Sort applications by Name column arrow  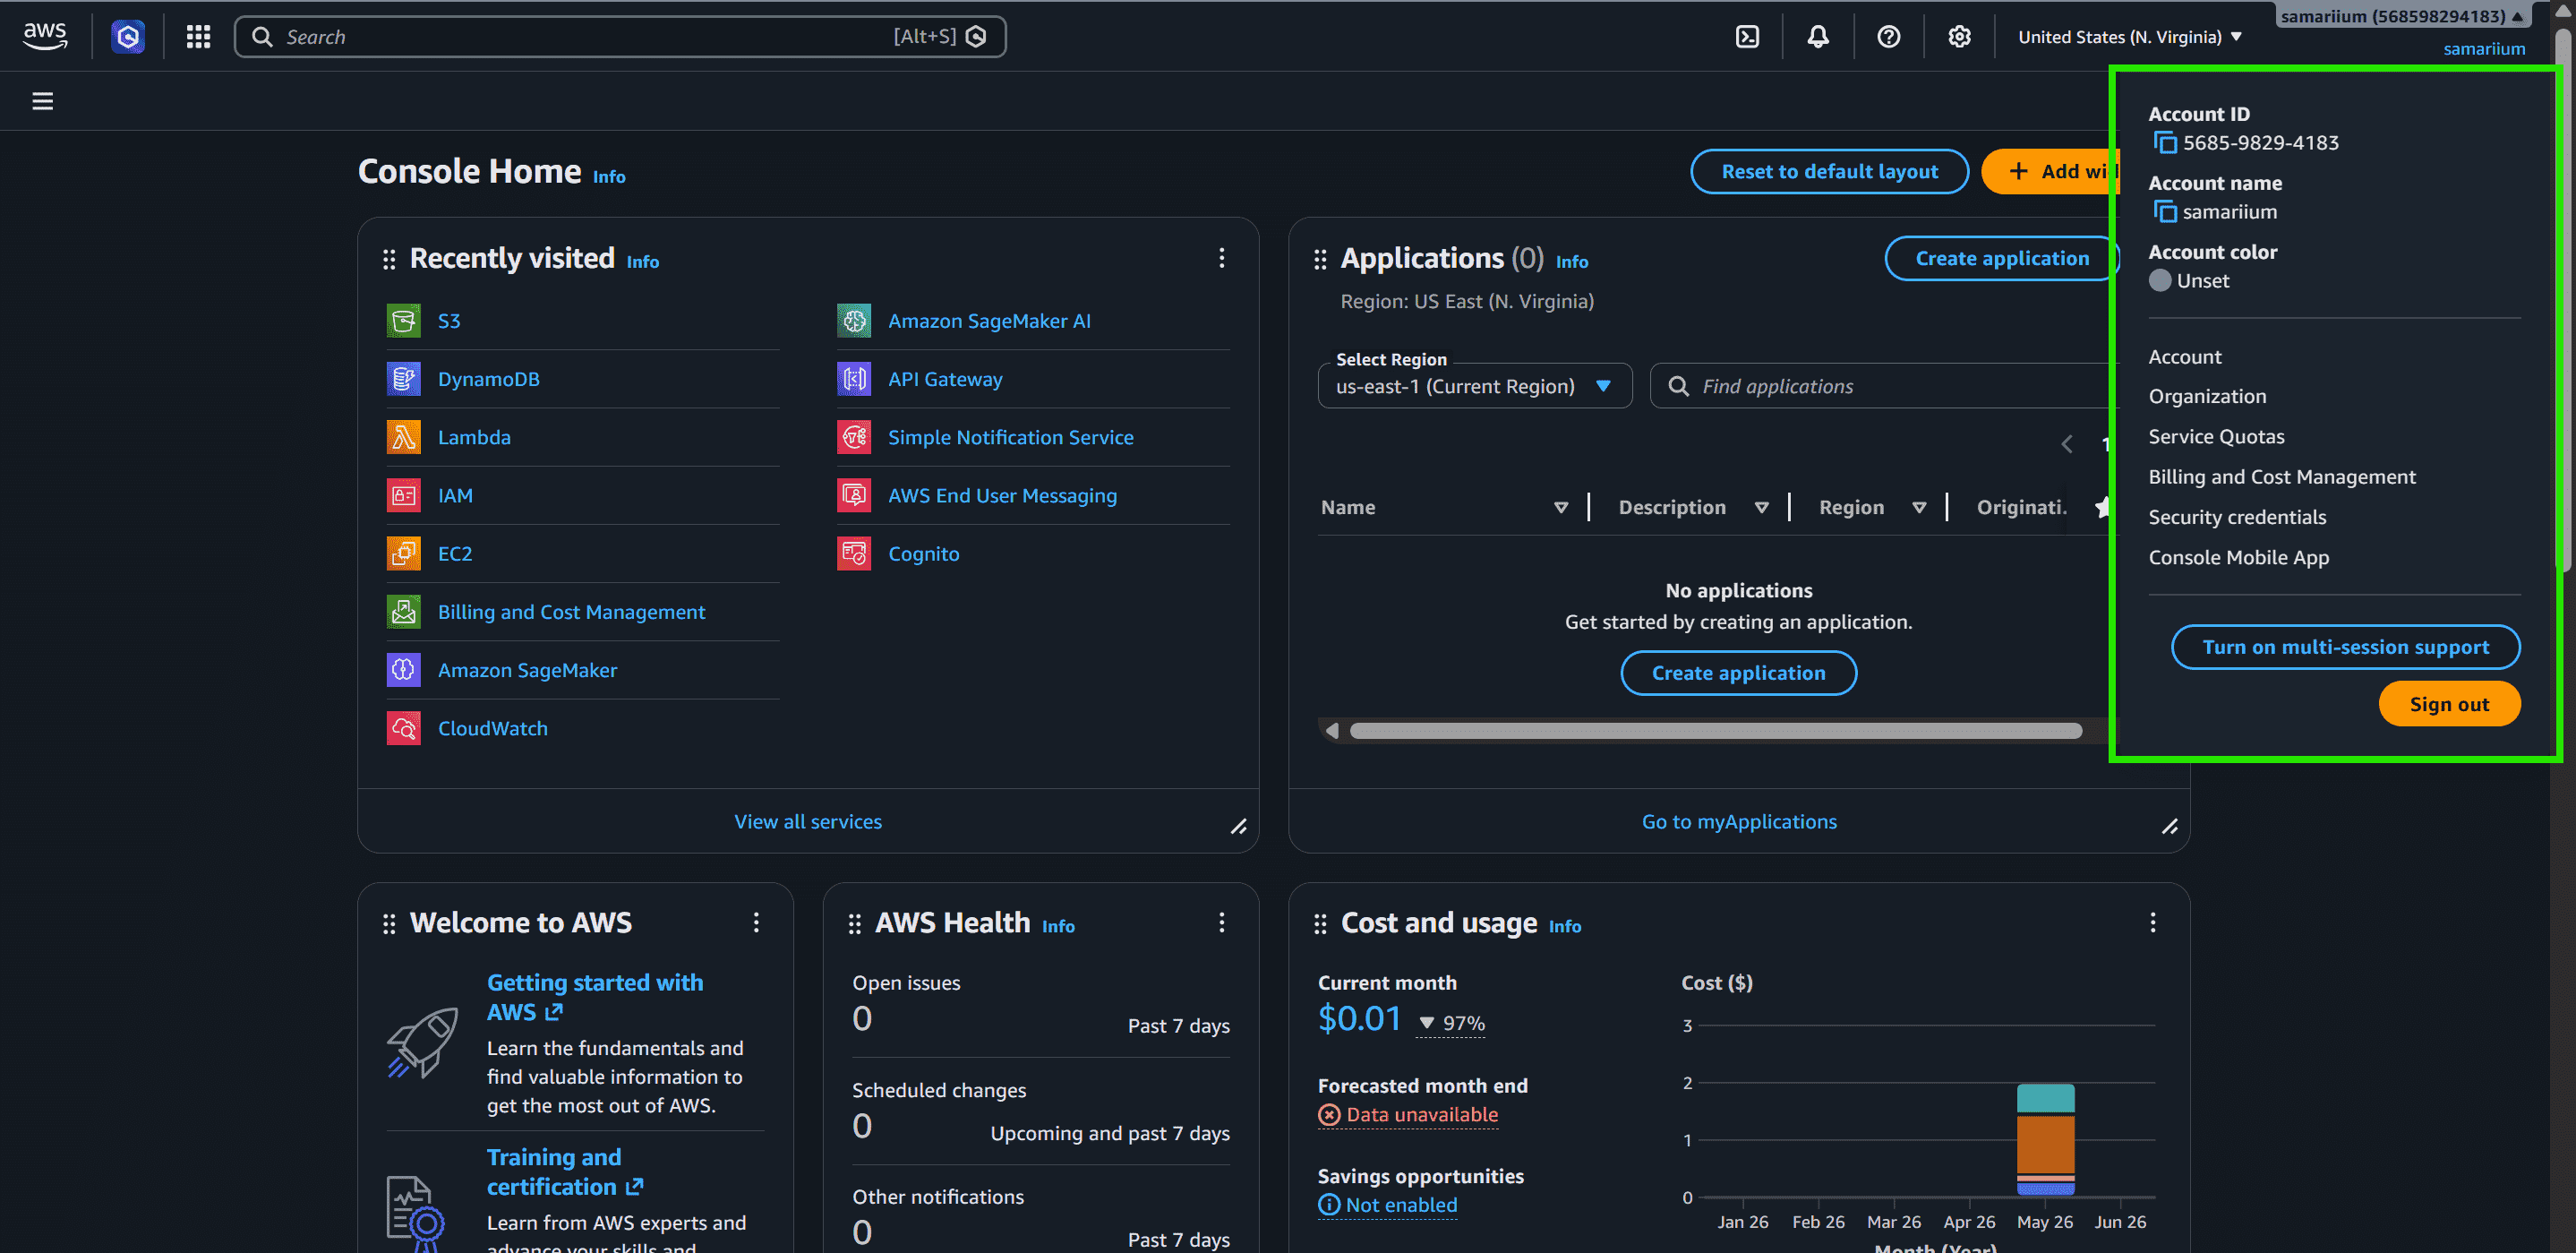(1560, 508)
